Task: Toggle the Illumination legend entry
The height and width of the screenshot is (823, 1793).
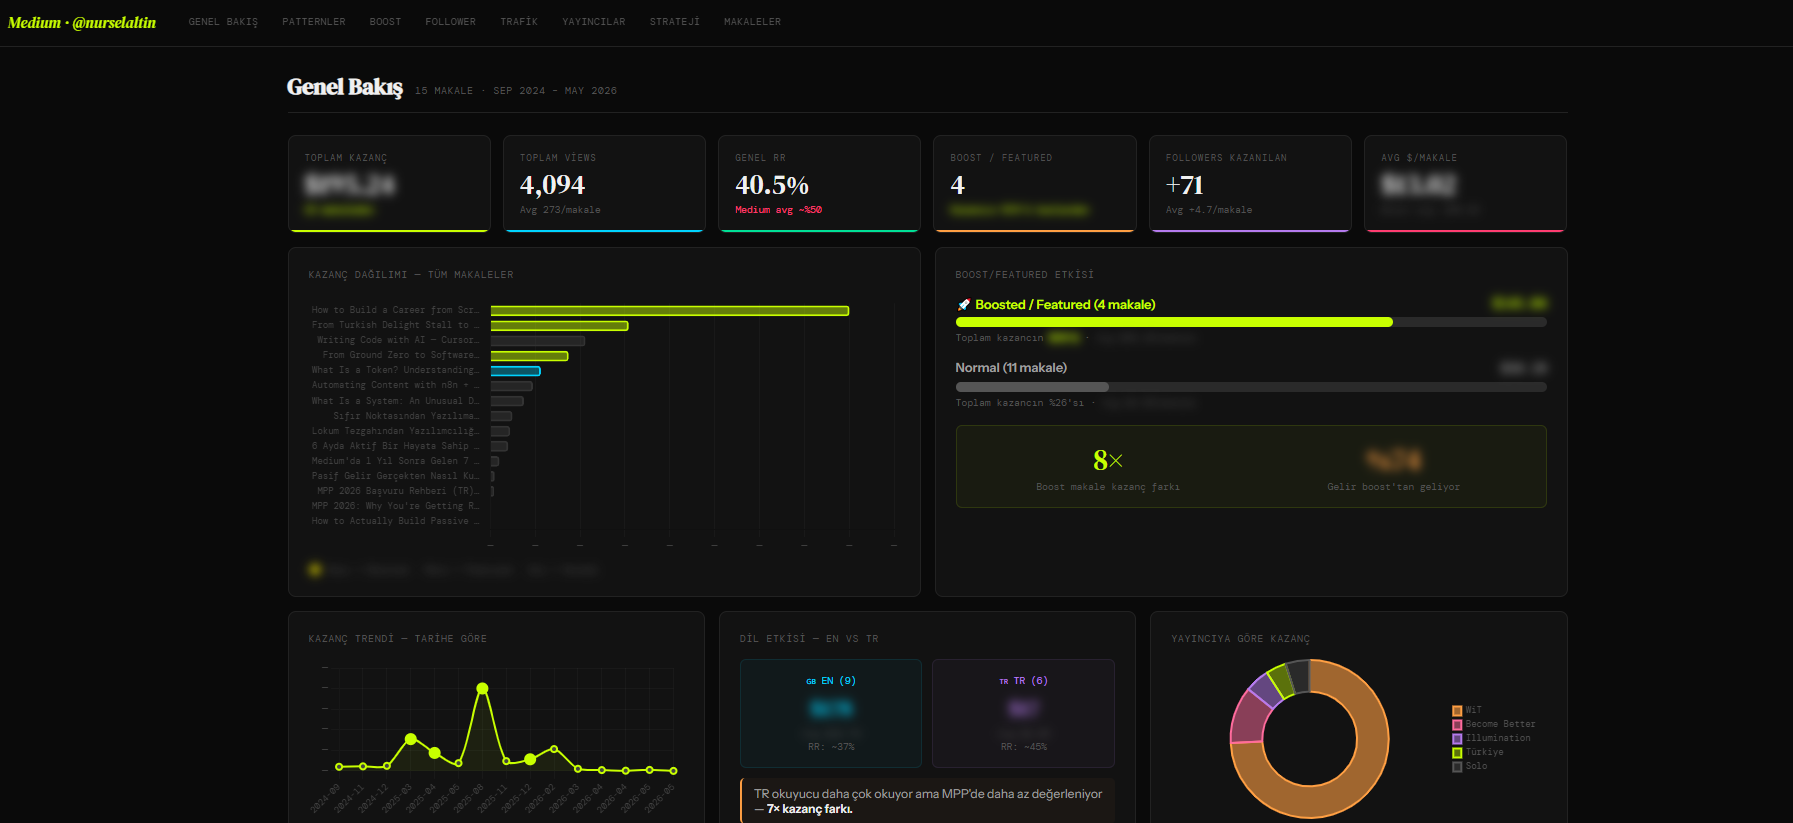Action: pyautogui.click(x=1491, y=739)
